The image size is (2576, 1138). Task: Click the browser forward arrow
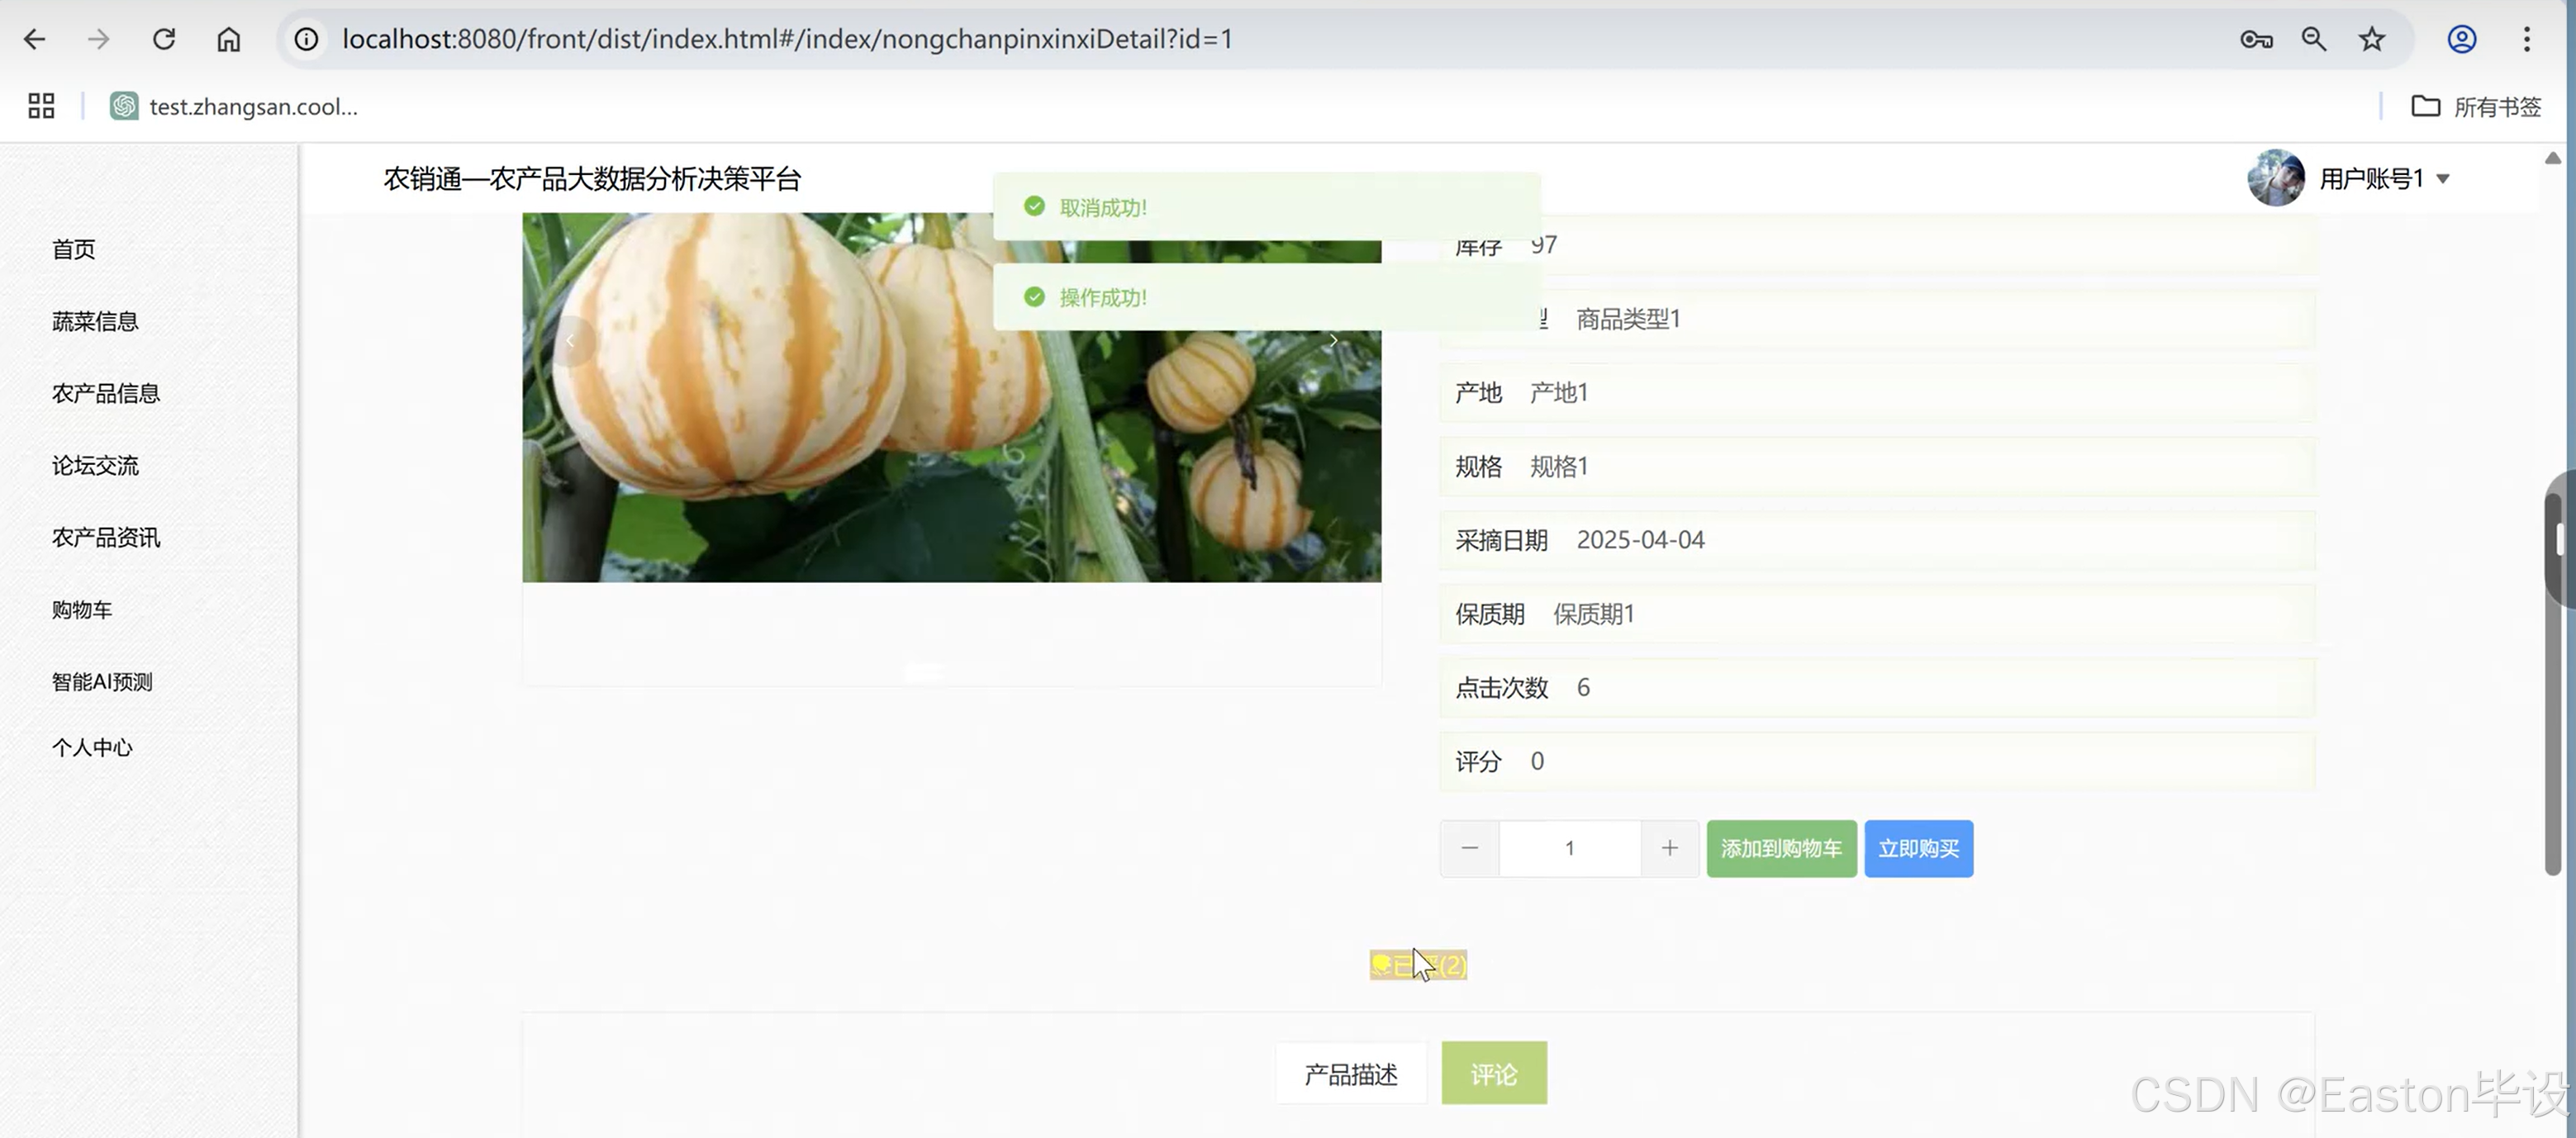click(98, 39)
